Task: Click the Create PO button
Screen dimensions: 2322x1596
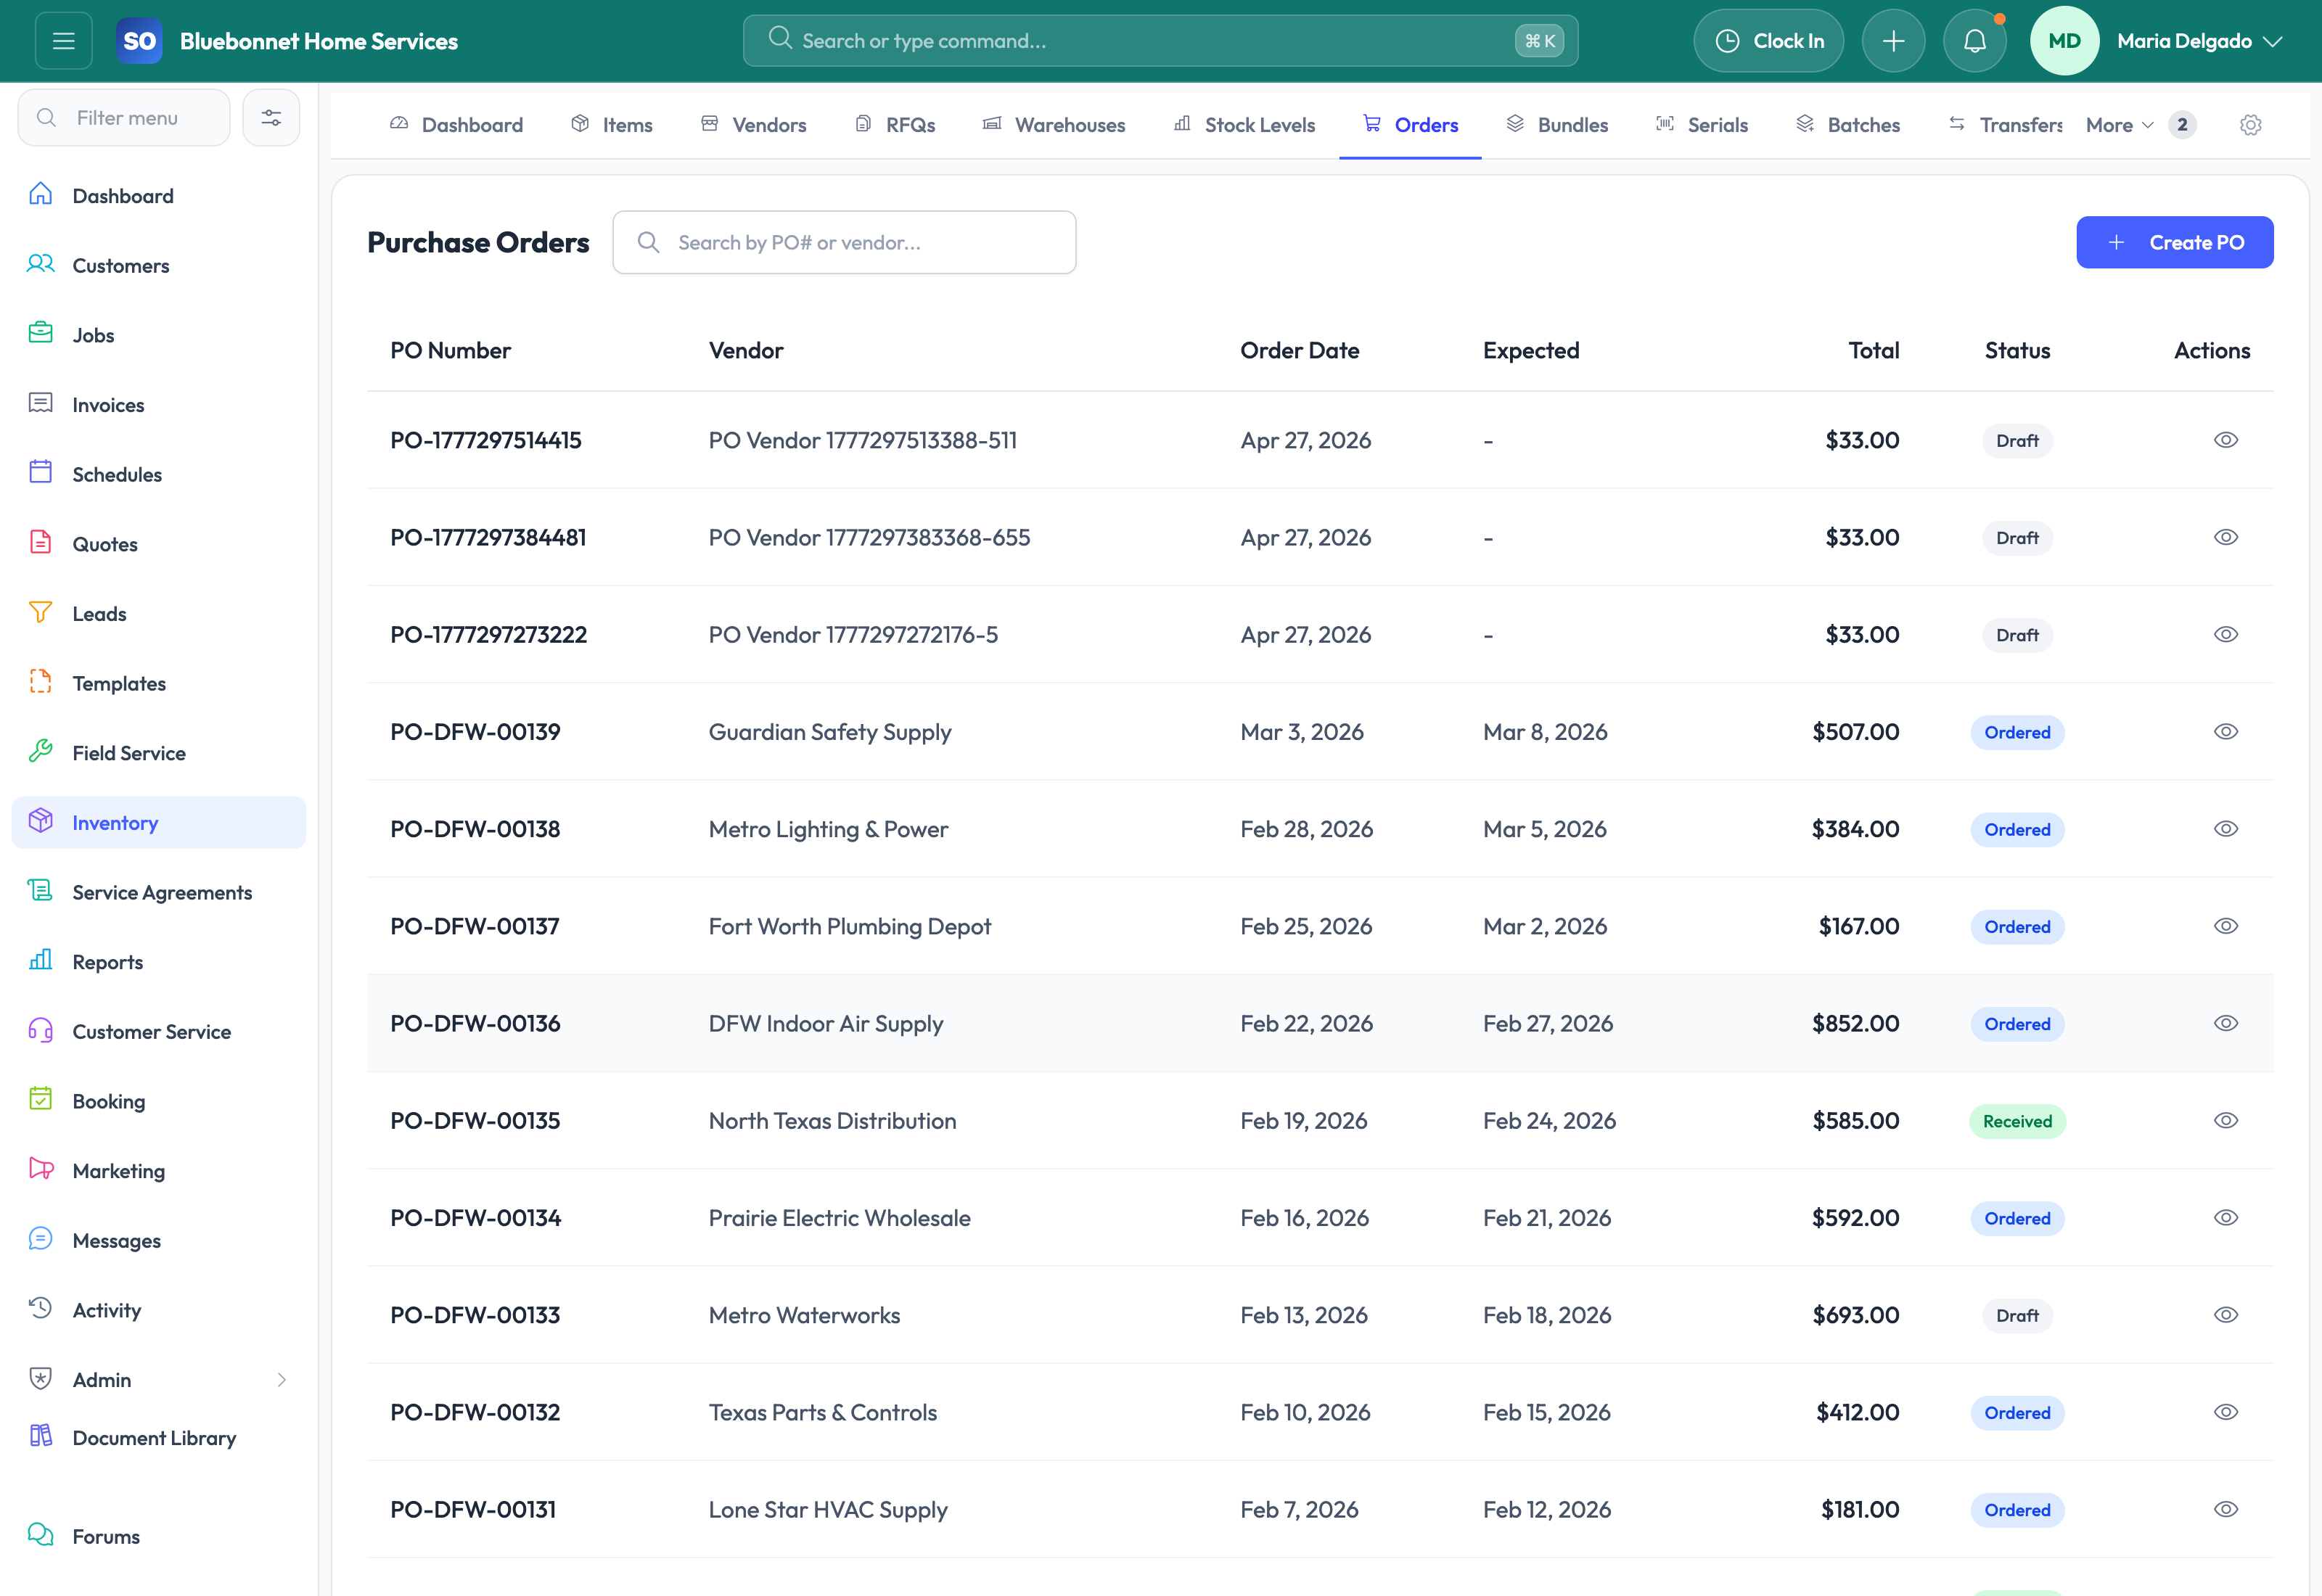Action: tap(2174, 242)
